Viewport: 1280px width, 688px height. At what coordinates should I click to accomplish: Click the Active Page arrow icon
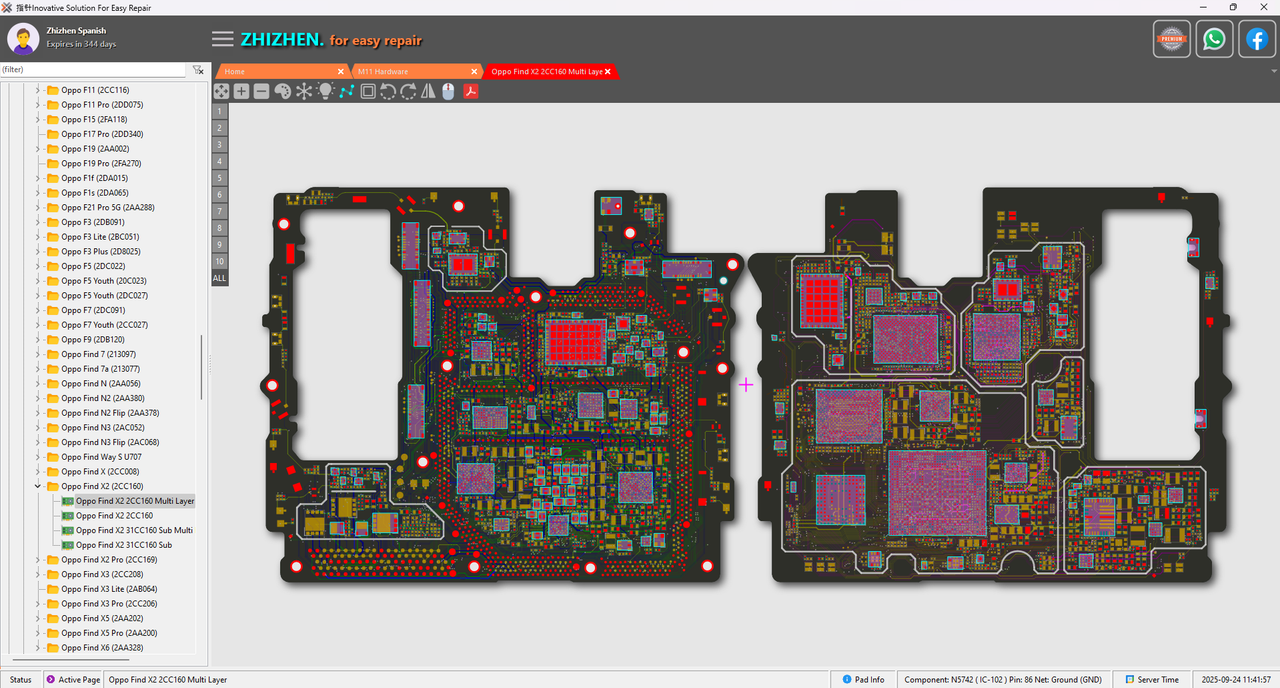(x=50, y=680)
